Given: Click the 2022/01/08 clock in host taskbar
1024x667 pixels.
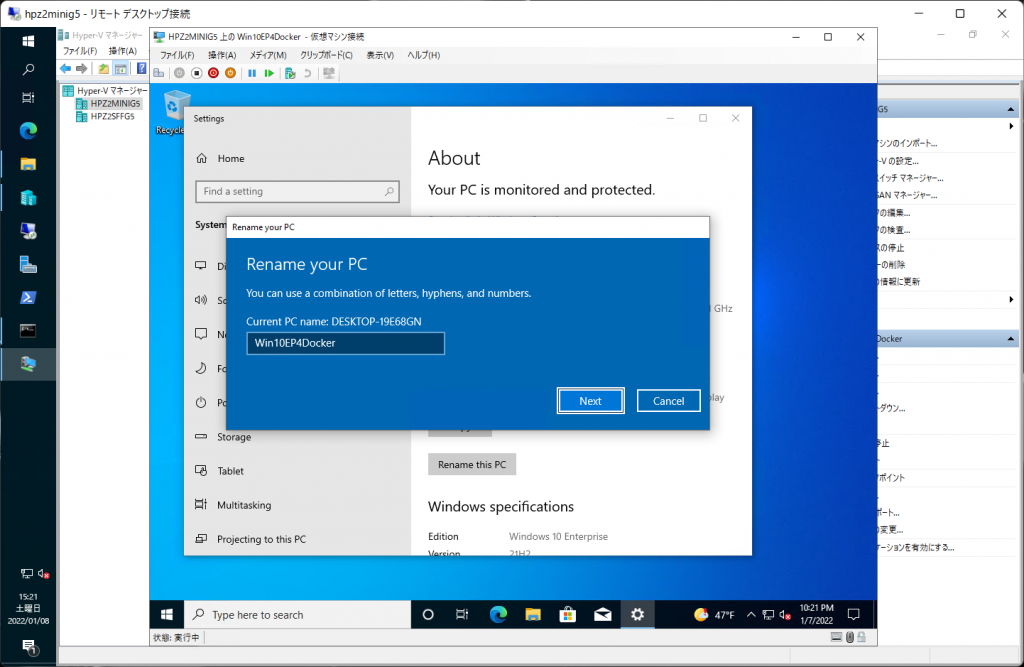Looking at the screenshot, I should [28, 609].
